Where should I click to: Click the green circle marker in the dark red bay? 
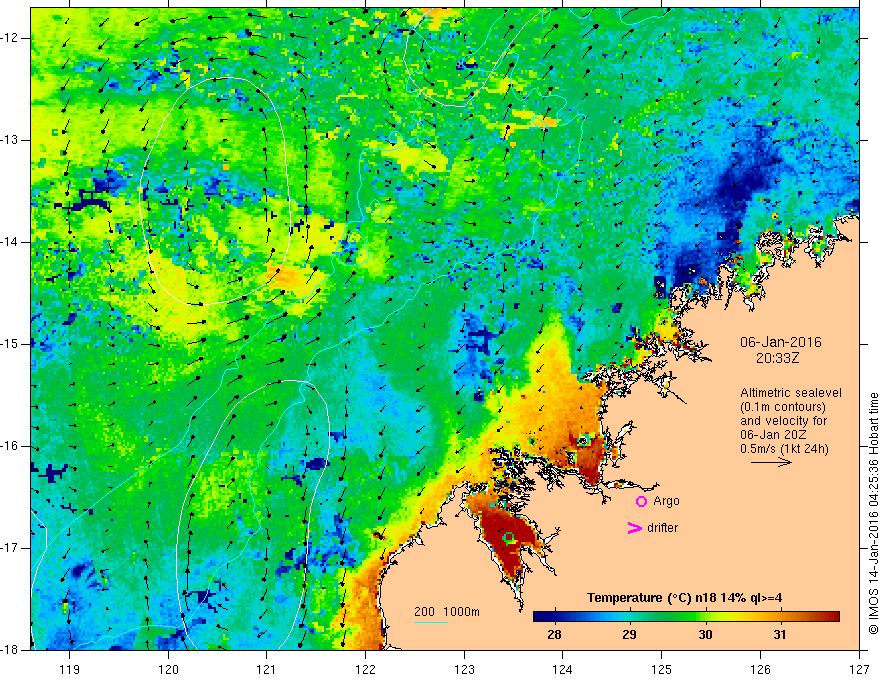point(509,537)
